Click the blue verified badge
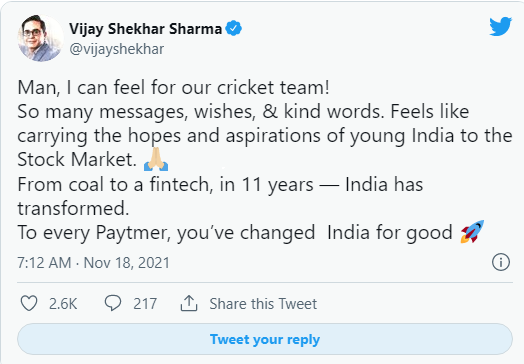The height and width of the screenshot is (364, 524). 234,28
